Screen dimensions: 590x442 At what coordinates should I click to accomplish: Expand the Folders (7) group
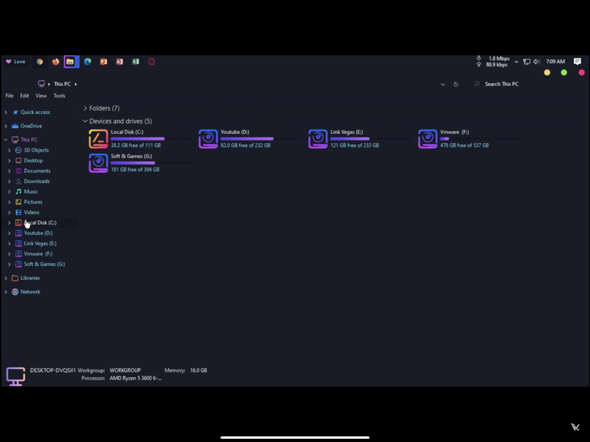[x=85, y=108]
